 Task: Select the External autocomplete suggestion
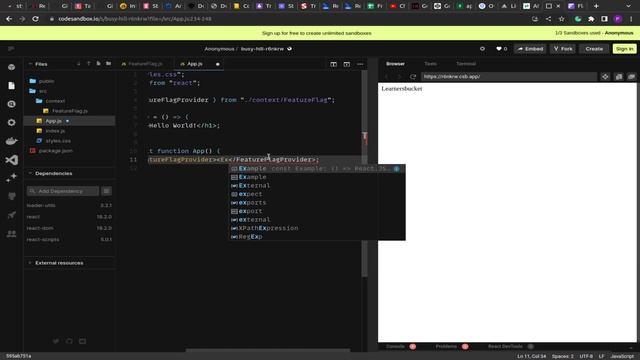pyautogui.click(x=317, y=186)
